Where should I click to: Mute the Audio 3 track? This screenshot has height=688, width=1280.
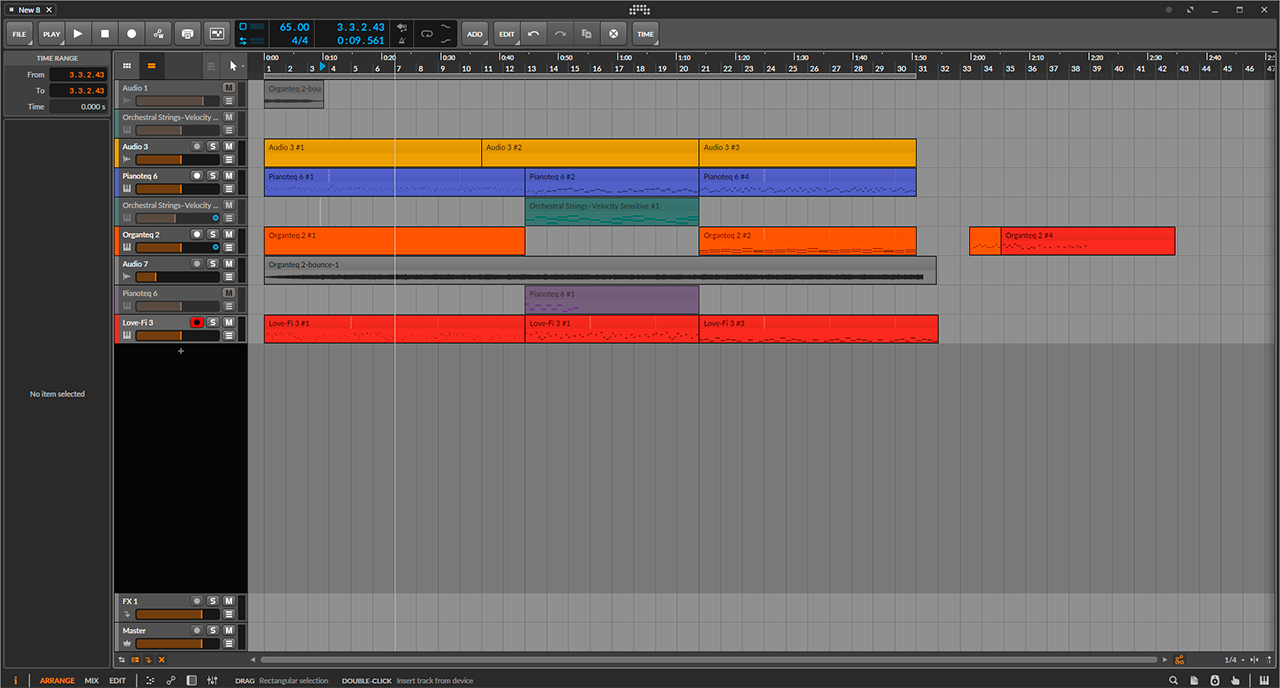[228, 146]
